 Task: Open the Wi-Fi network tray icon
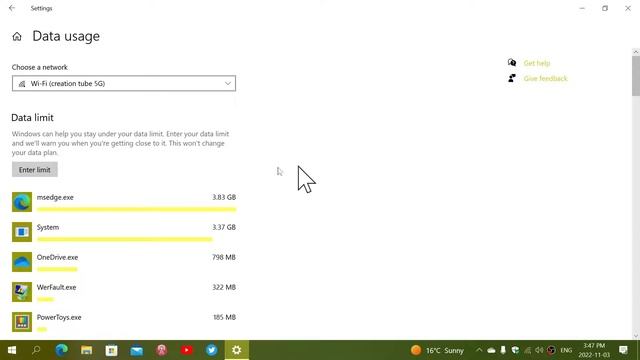coord(527,350)
